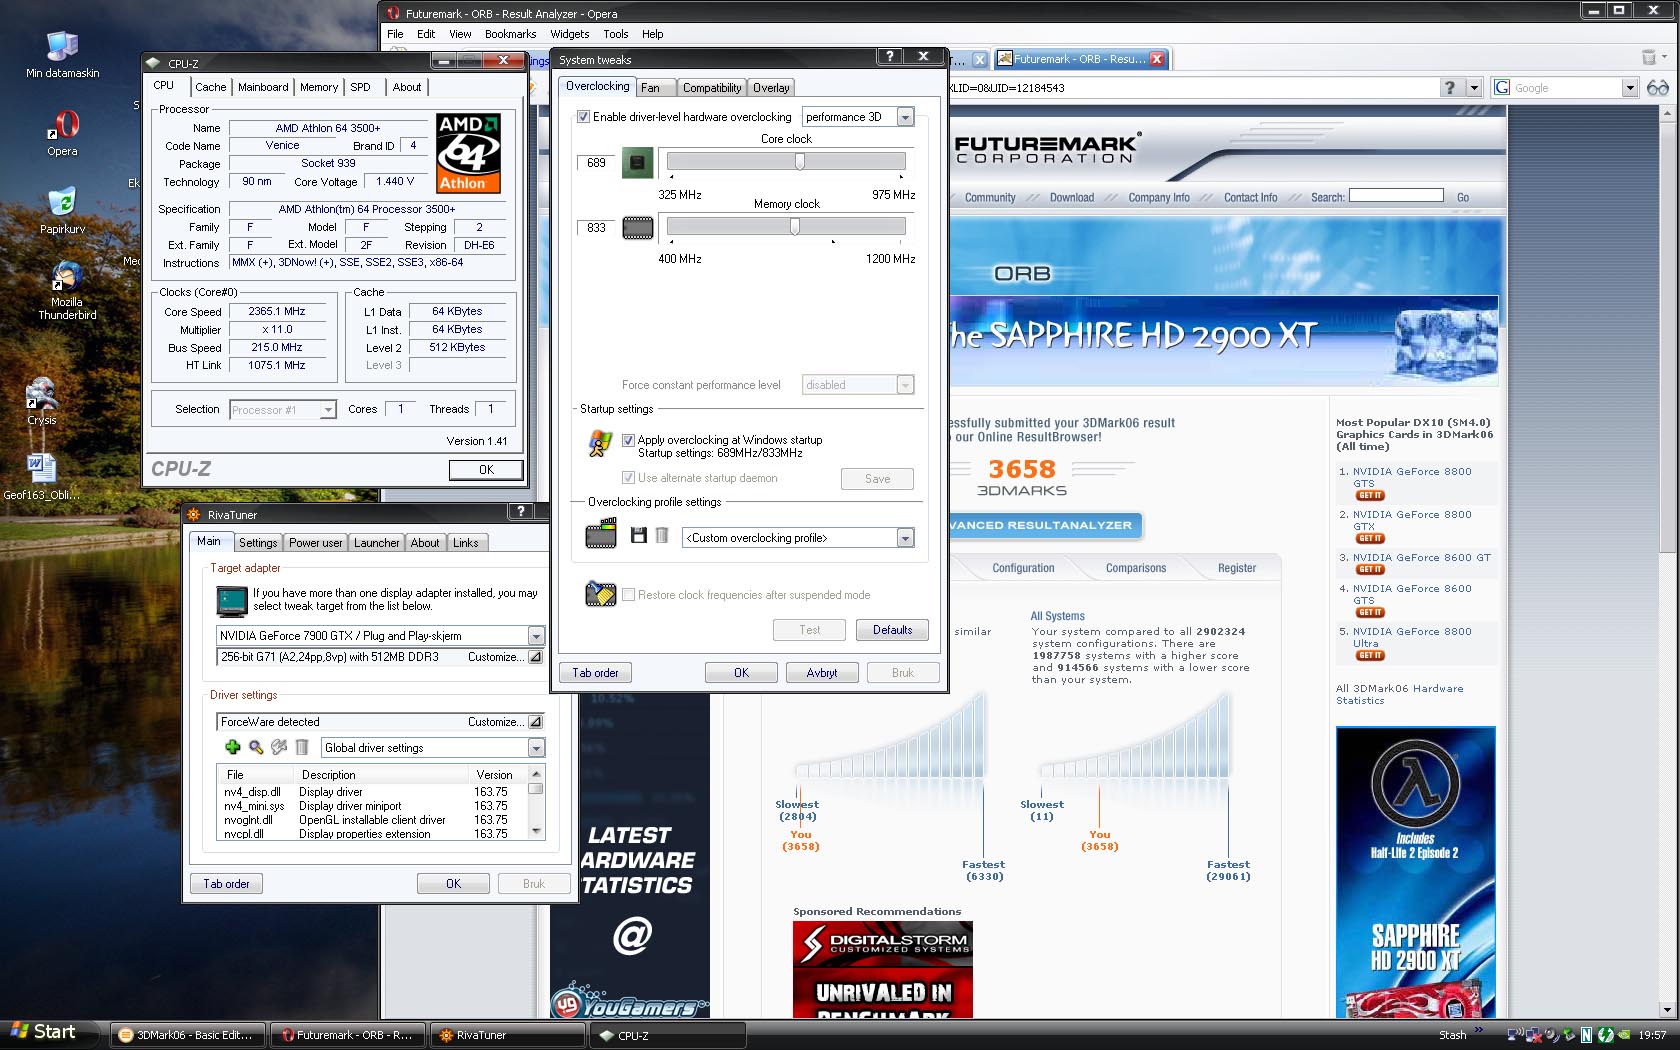Click Avbryt button in System tweaks
Screen dimensions: 1680x1050
[822, 673]
